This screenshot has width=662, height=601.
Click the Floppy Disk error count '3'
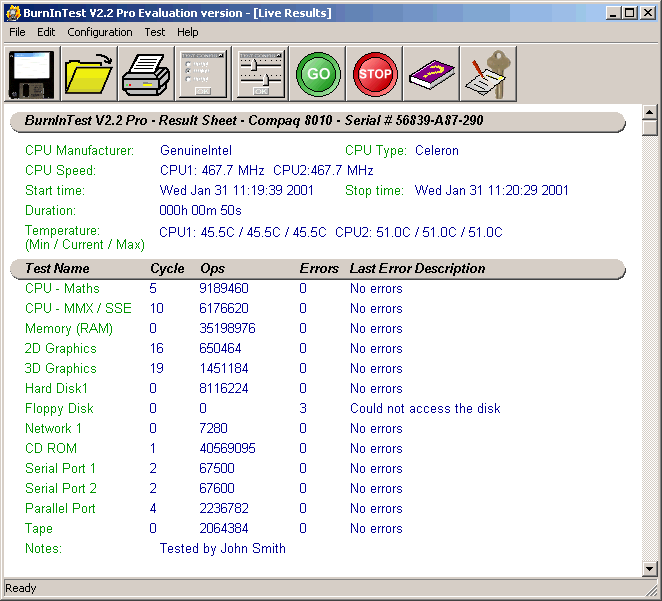pos(303,409)
